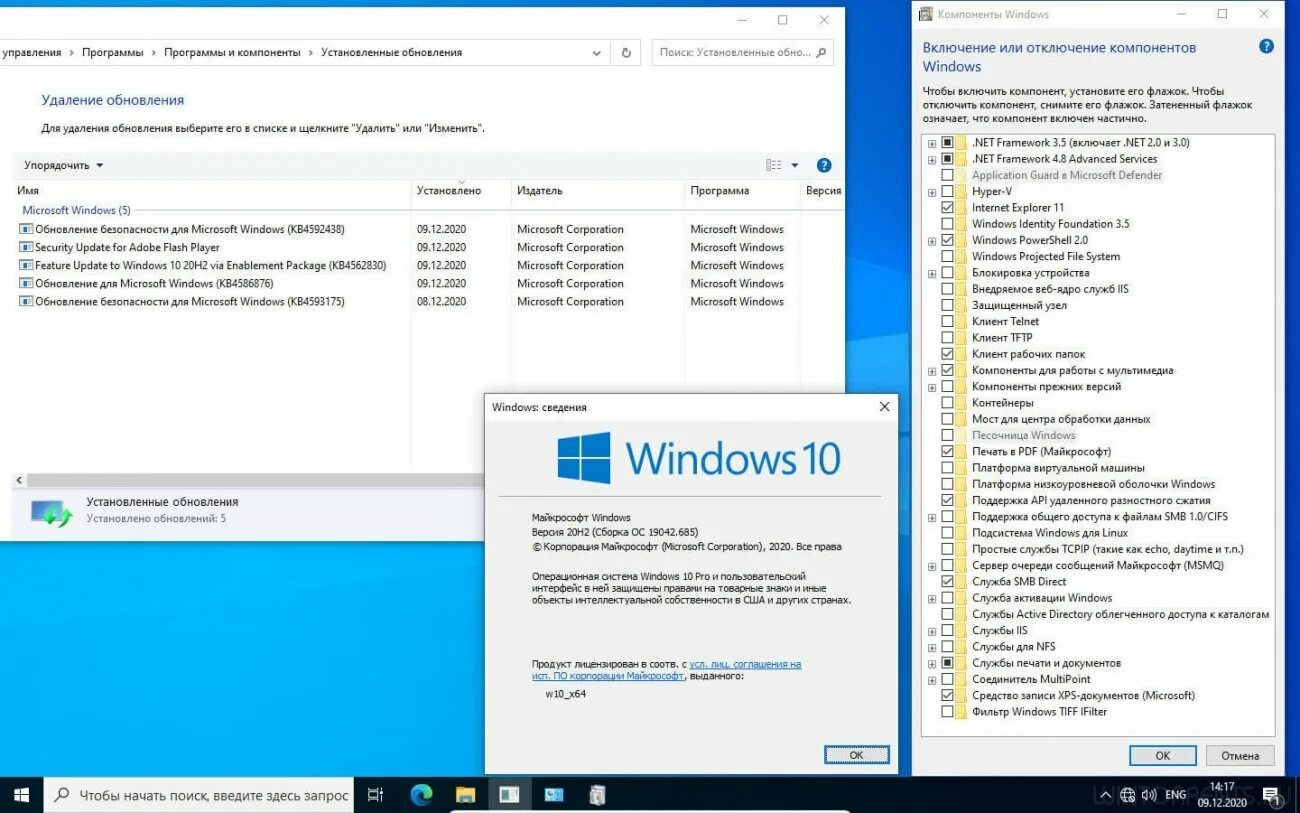The height and width of the screenshot is (813, 1300).
Task: Sort updates by Программа column
Action: pyautogui.click(x=741, y=190)
